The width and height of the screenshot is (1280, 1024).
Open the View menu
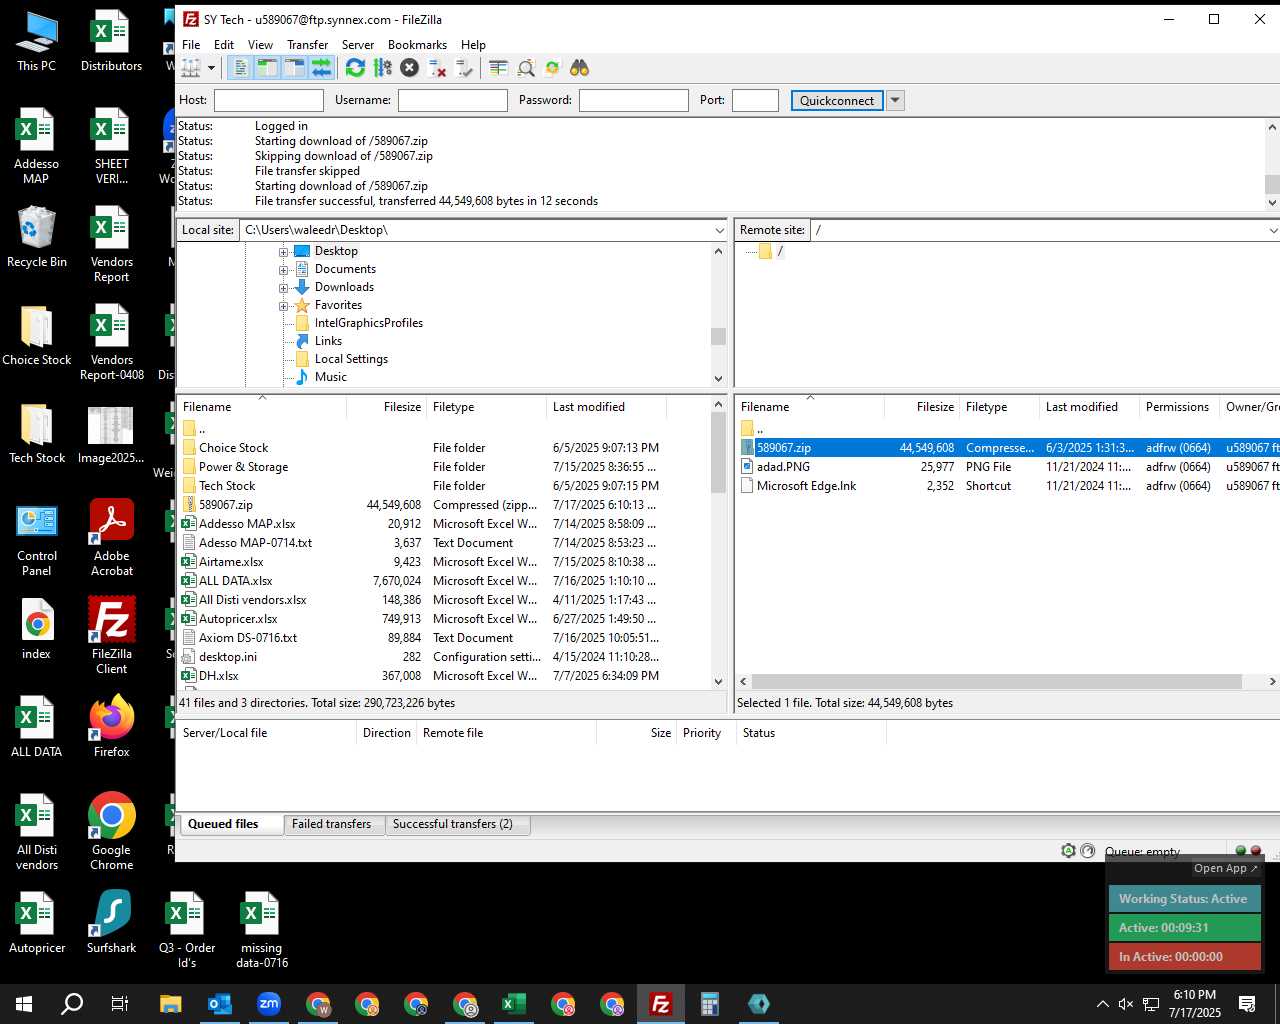coord(260,45)
